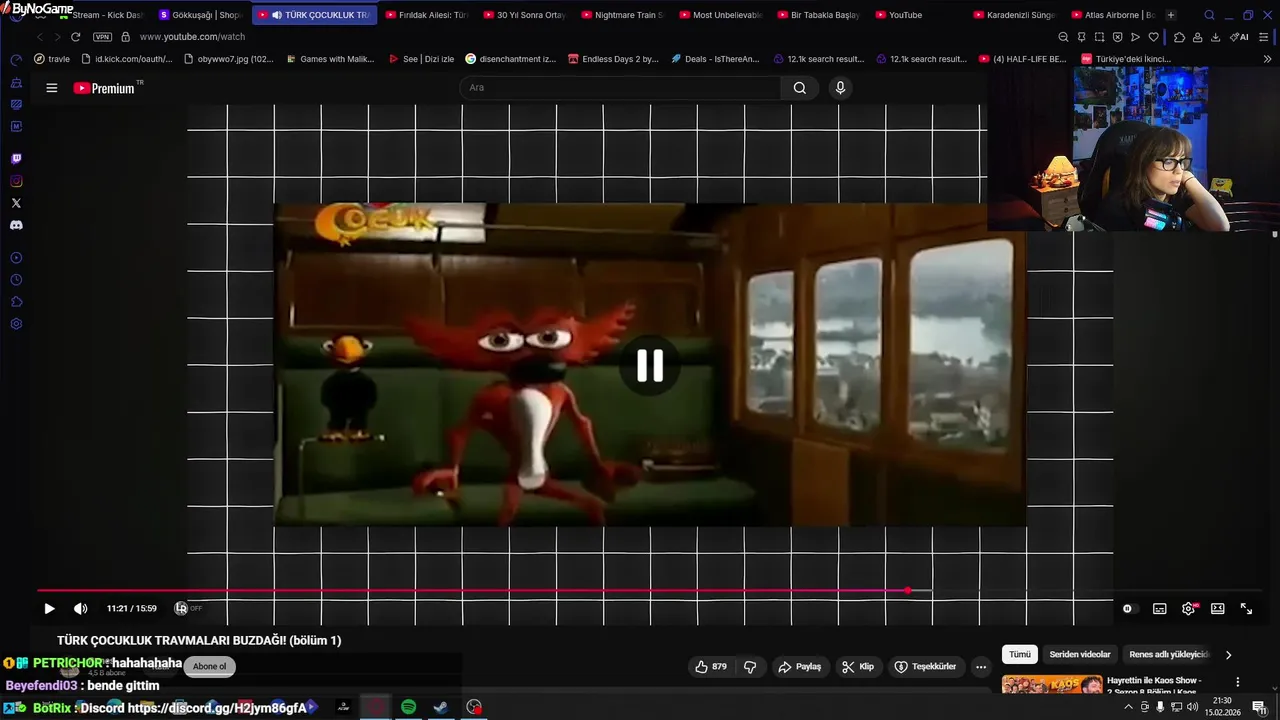Open a new browser tab plus

[x=1171, y=15]
